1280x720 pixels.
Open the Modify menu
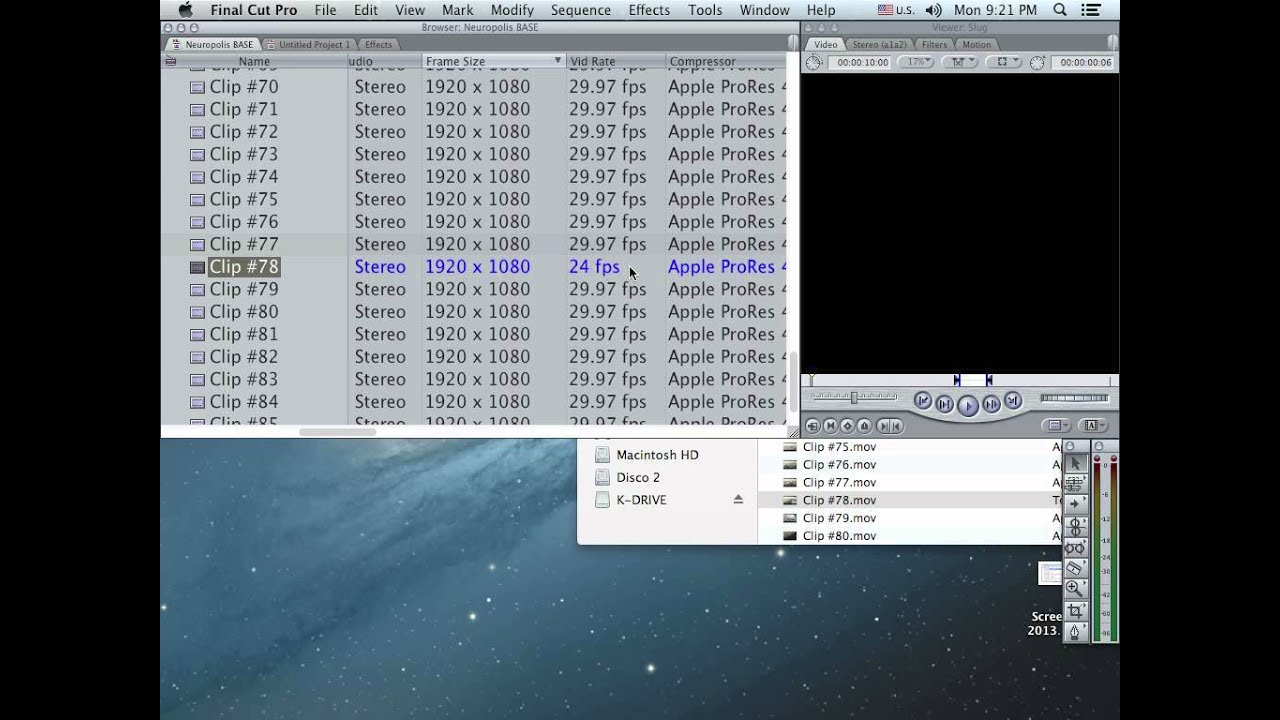pyautogui.click(x=512, y=10)
